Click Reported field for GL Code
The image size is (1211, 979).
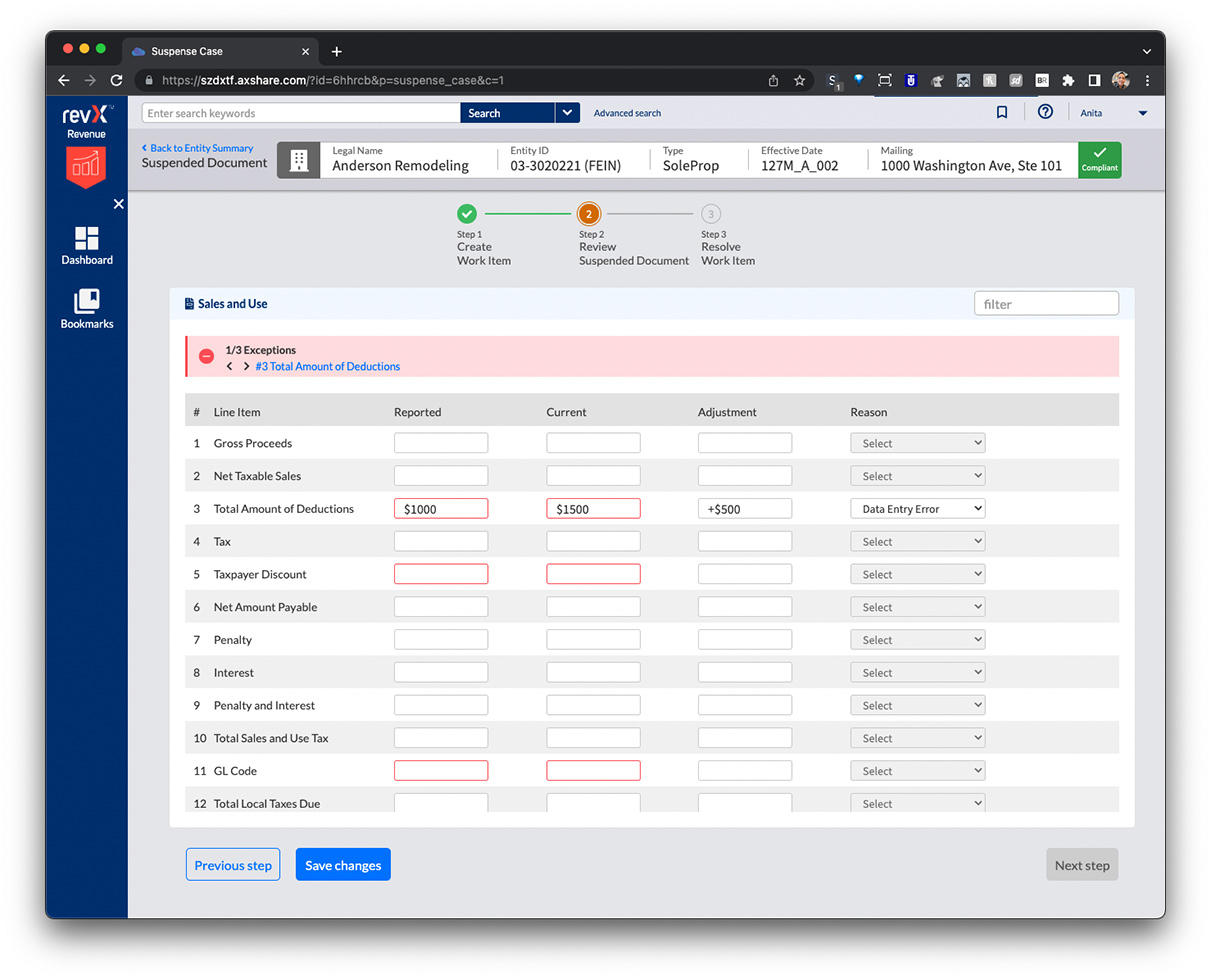[x=441, y=771]
